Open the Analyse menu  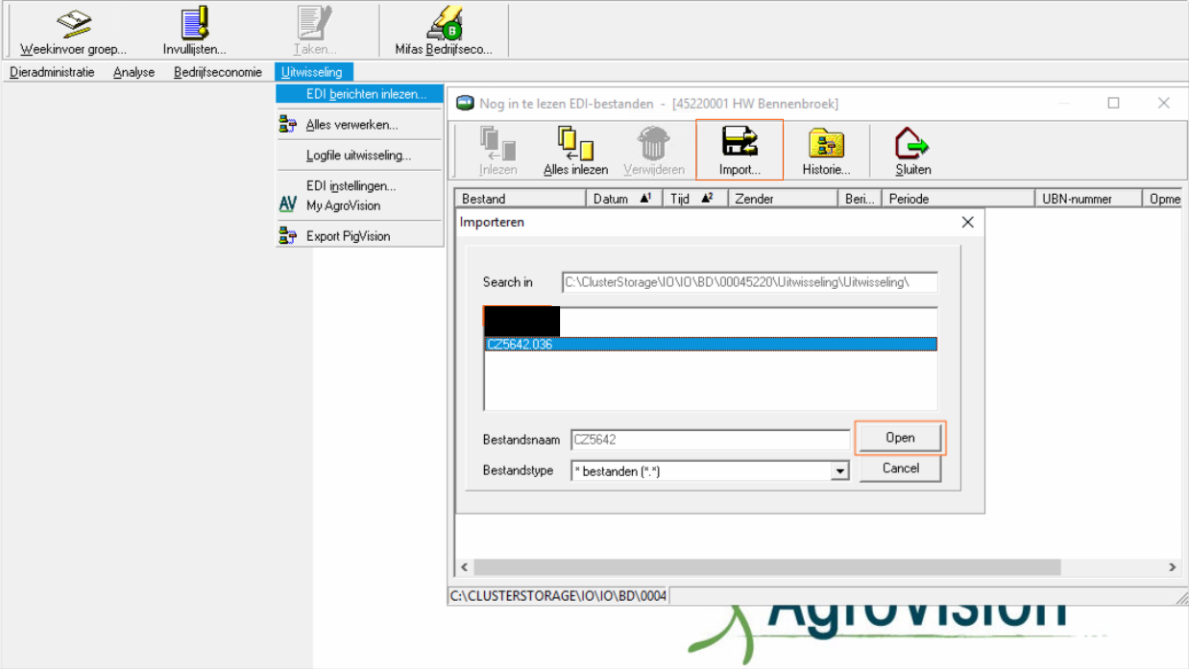click(134, 72)
